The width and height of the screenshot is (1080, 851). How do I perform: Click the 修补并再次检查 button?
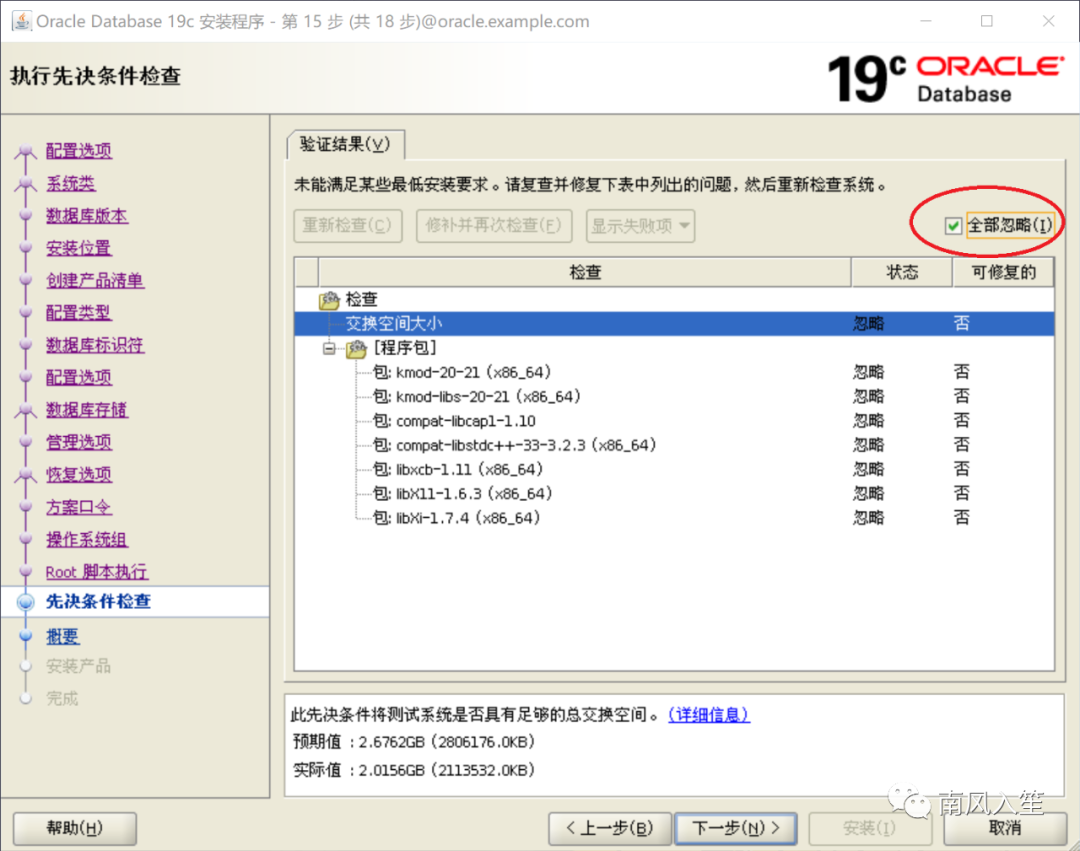click(x=494, y=226)
